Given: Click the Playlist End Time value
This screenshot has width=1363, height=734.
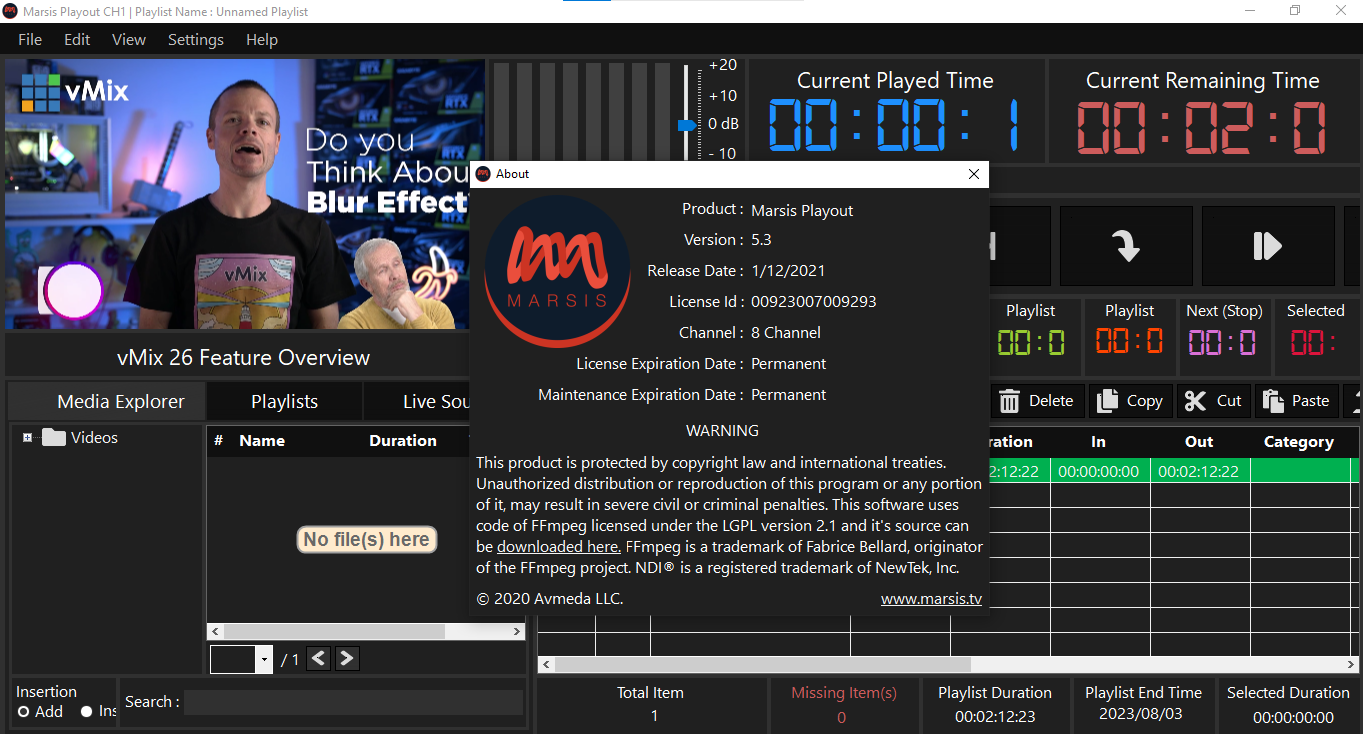Looking at the screenshot, I should tap(1143, 714).
